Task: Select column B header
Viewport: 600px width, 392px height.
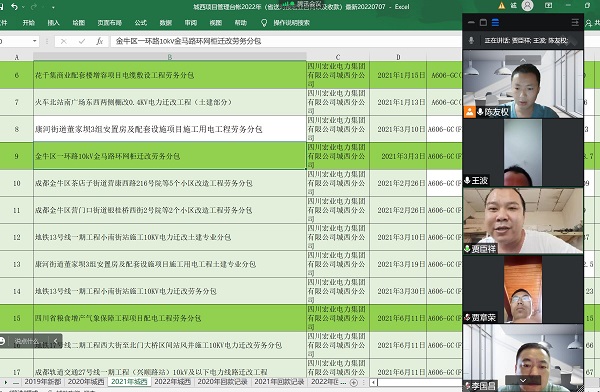Action: coord(170,57)
